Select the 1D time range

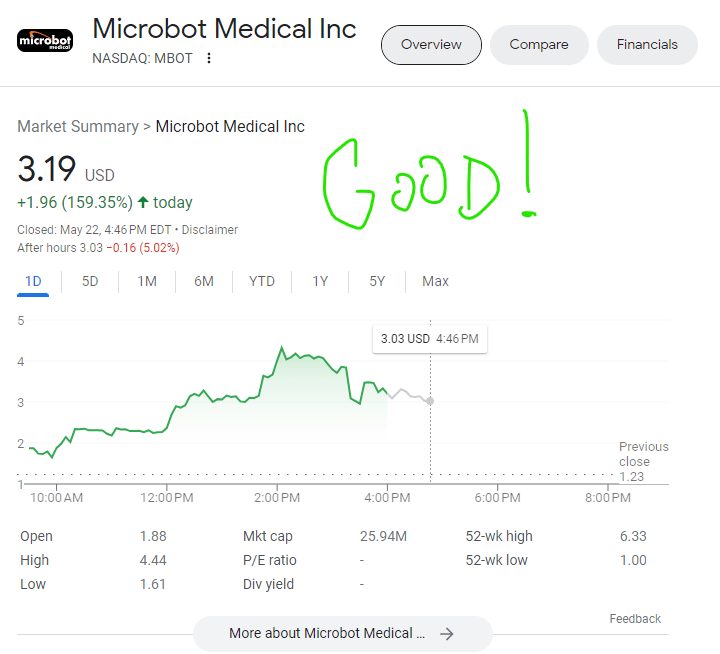coord(33,281)
